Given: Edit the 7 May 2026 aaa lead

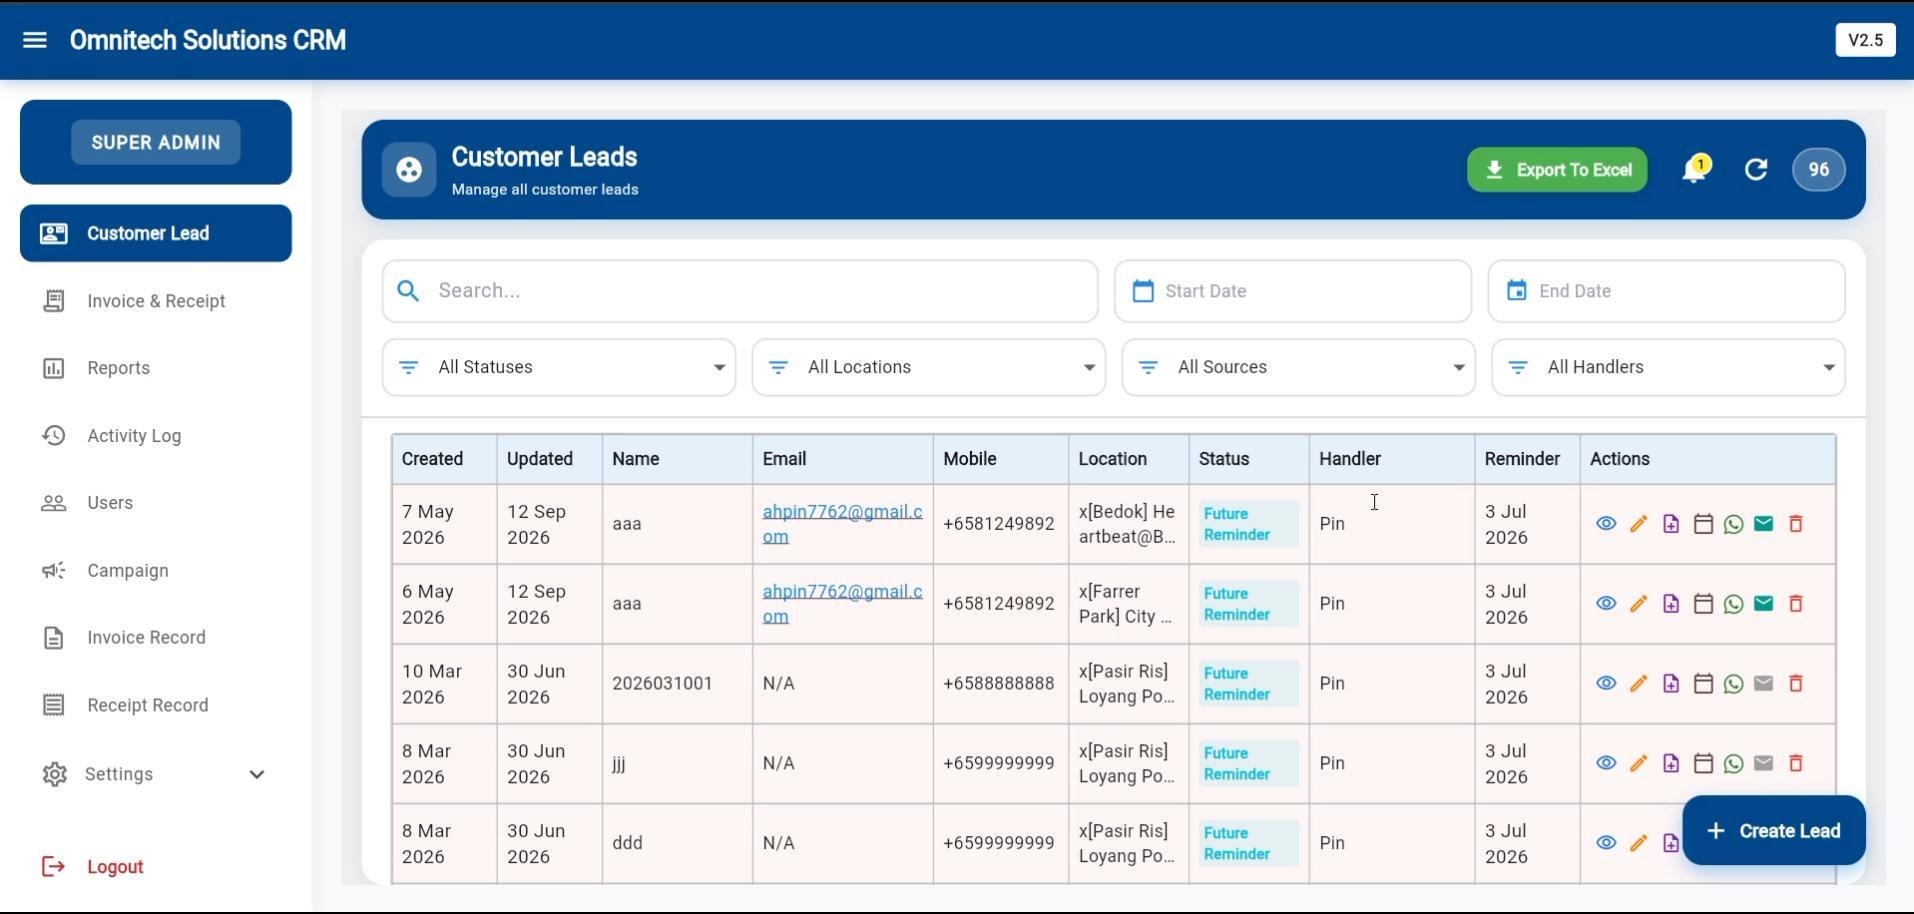Looking at the screenshot, I should 1638,524.
